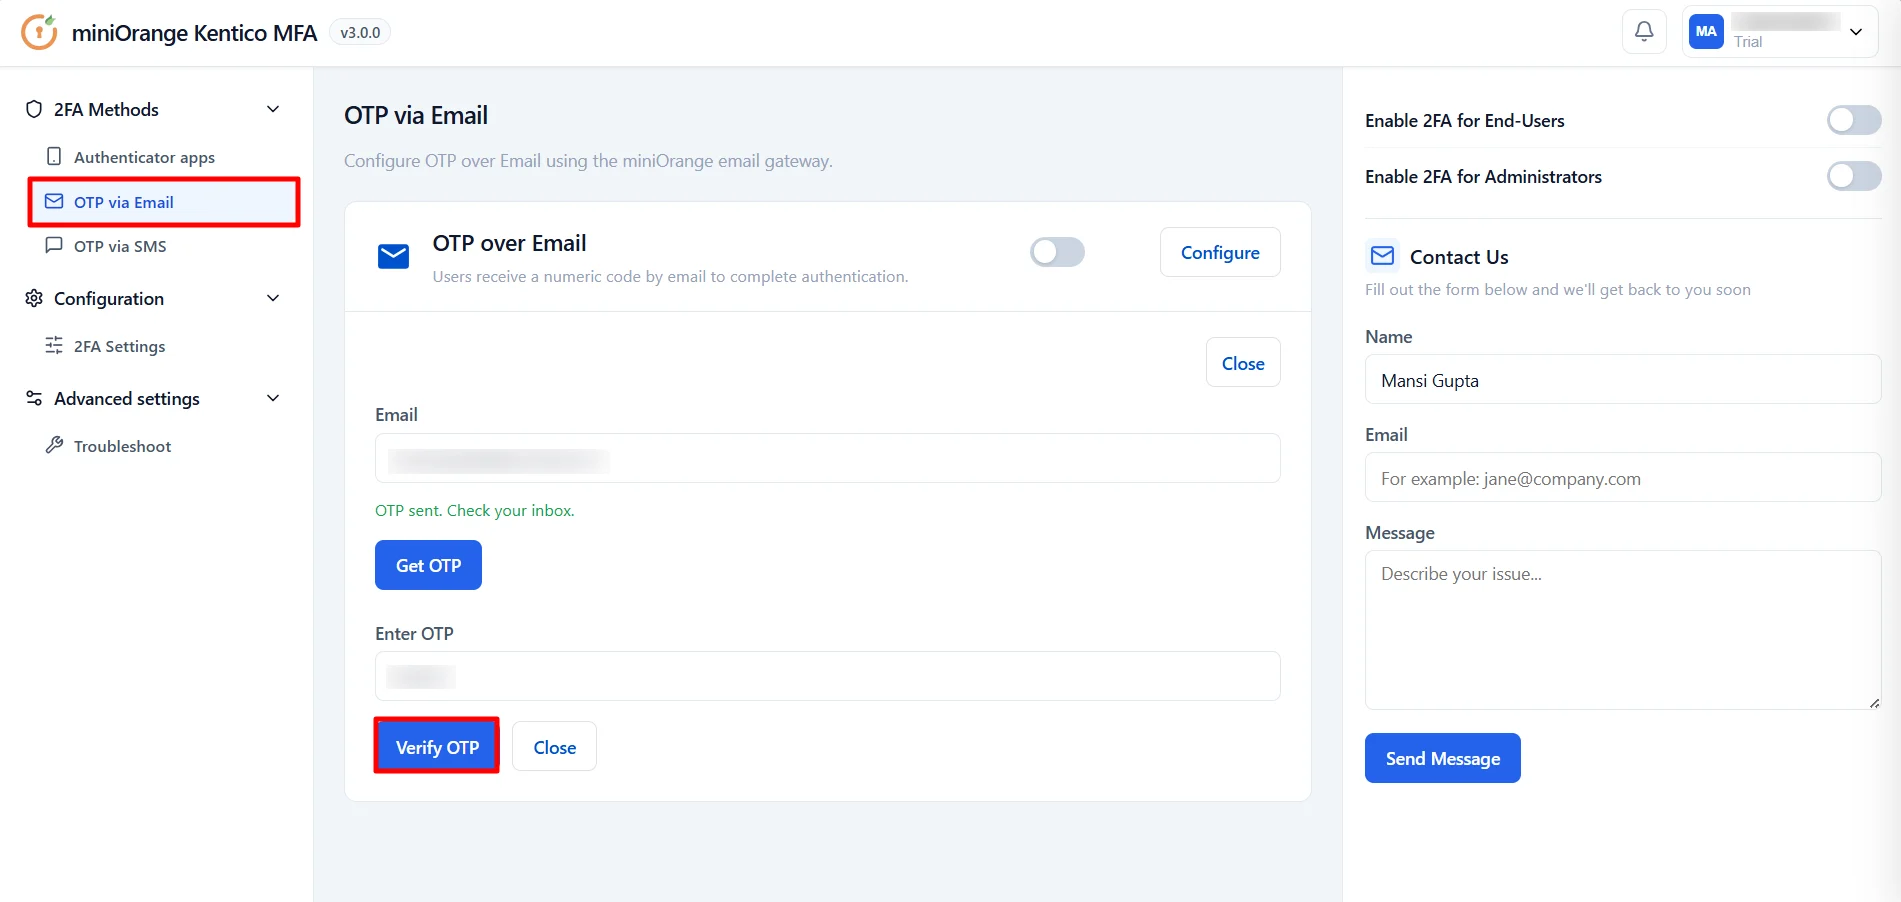The height and width of the screenshot is (902, 1901).
Task: Click the Configure button
Action: tap(1220, 252)
